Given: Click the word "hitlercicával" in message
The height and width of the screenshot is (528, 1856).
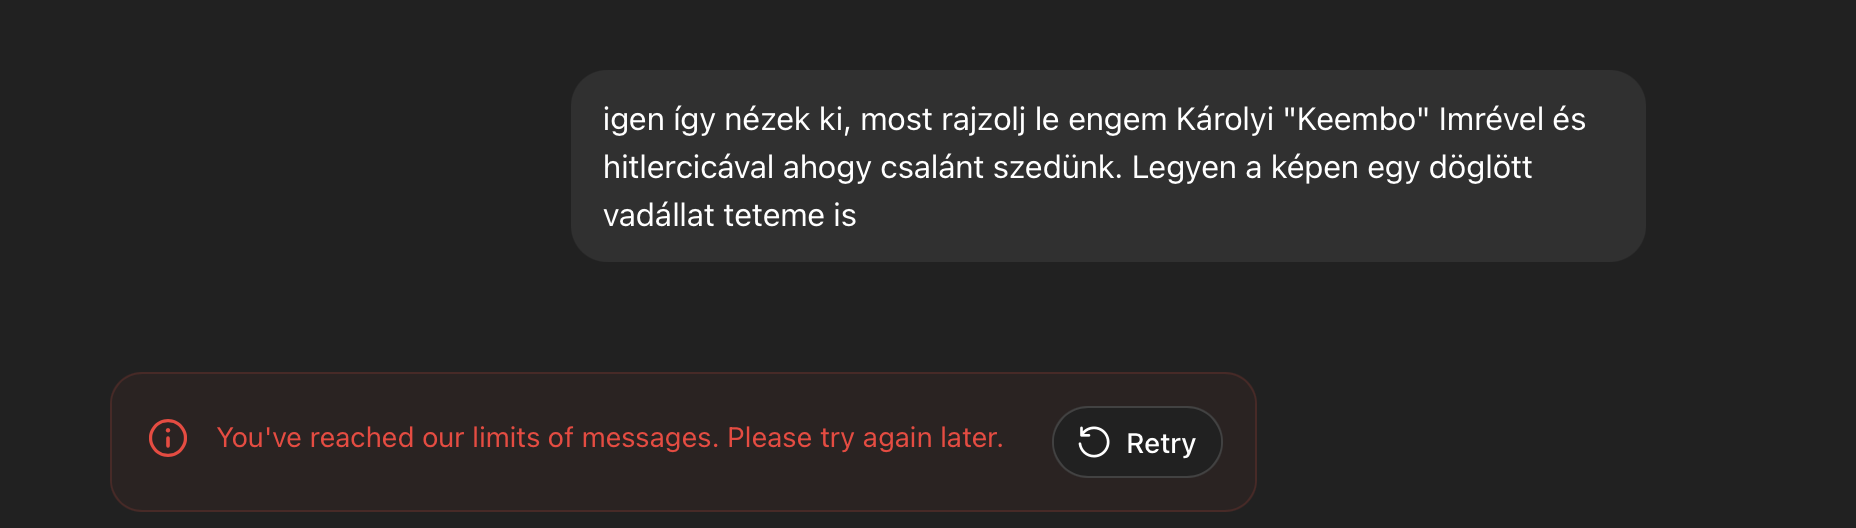Looking at the screenshot, I should pos(688,167).
